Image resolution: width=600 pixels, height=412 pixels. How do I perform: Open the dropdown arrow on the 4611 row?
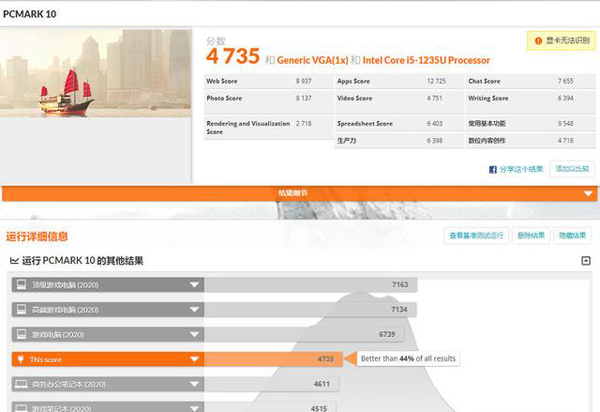(x=194, y=383)
